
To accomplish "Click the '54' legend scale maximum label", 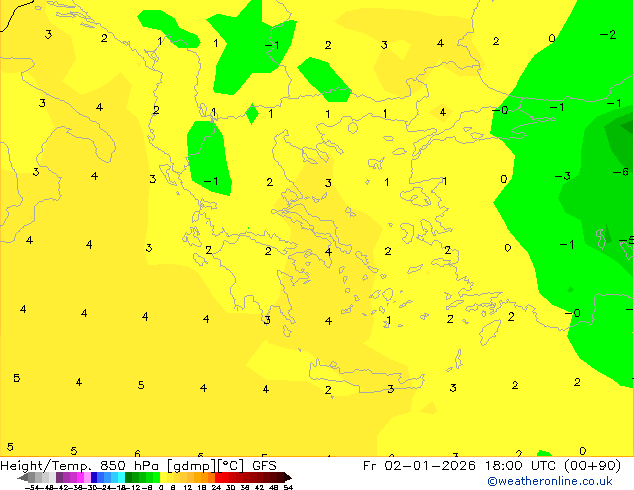I will 288,487.
